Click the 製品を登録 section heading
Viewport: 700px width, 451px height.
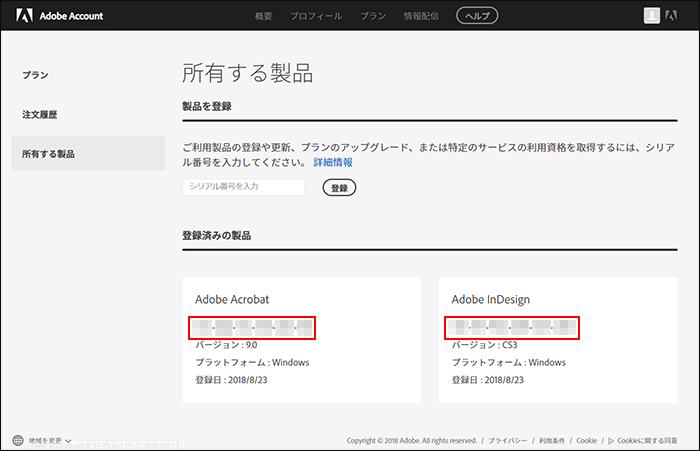coord(207,106)
